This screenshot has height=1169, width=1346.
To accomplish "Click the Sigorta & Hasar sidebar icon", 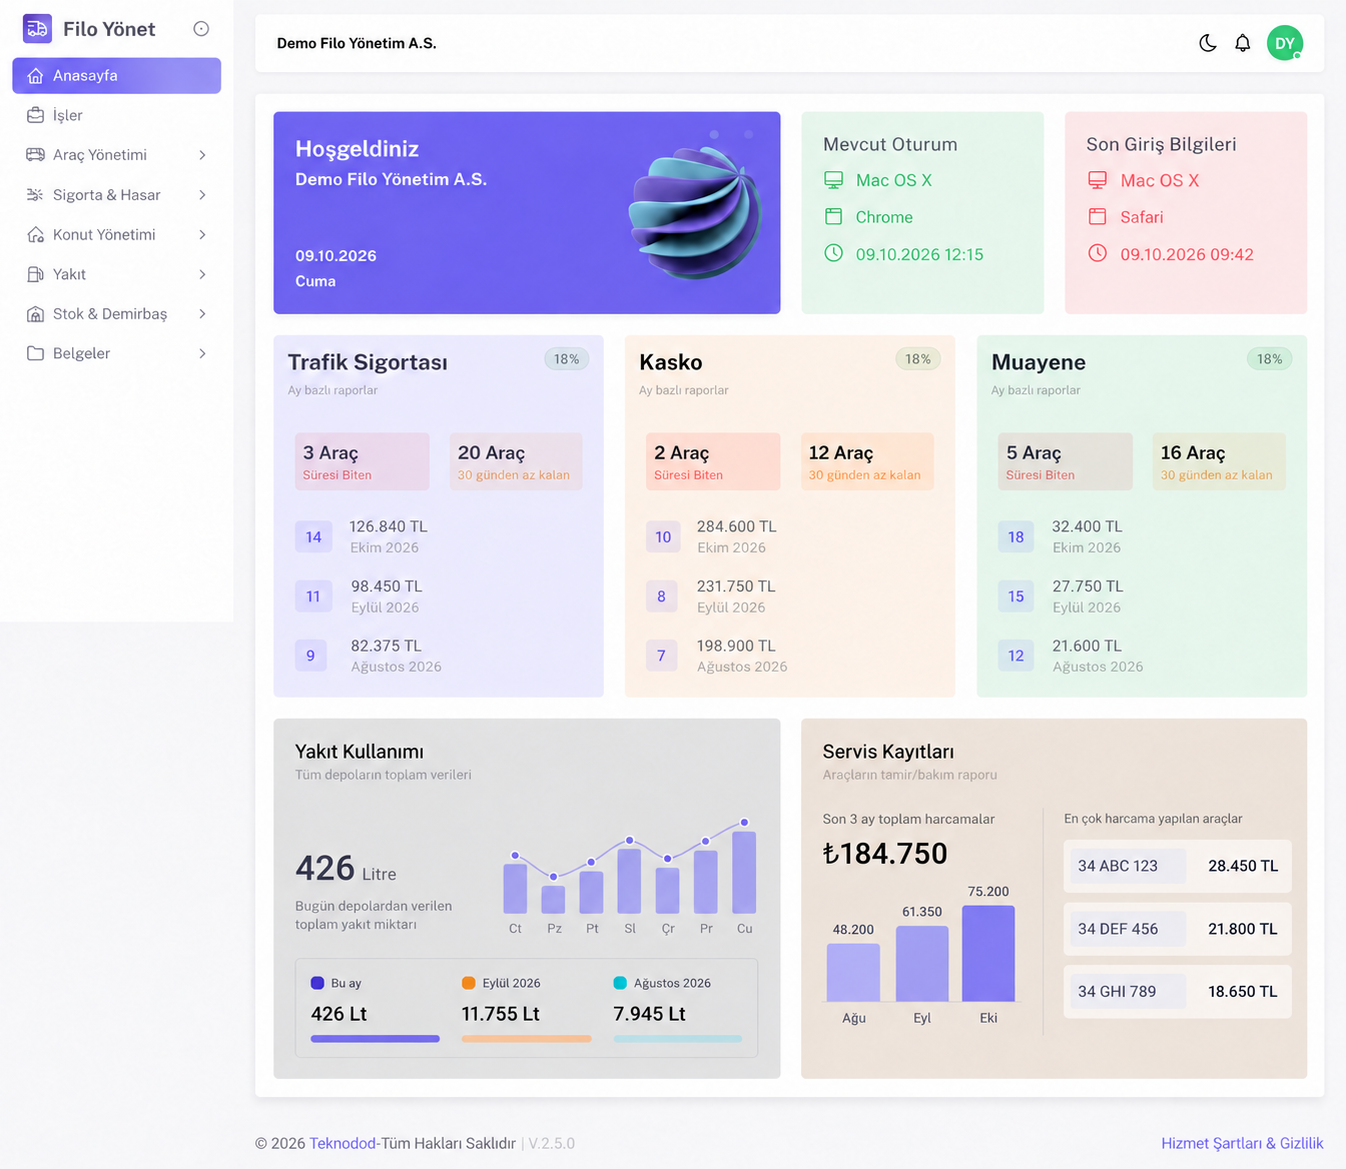I will (x=36, y=195).
